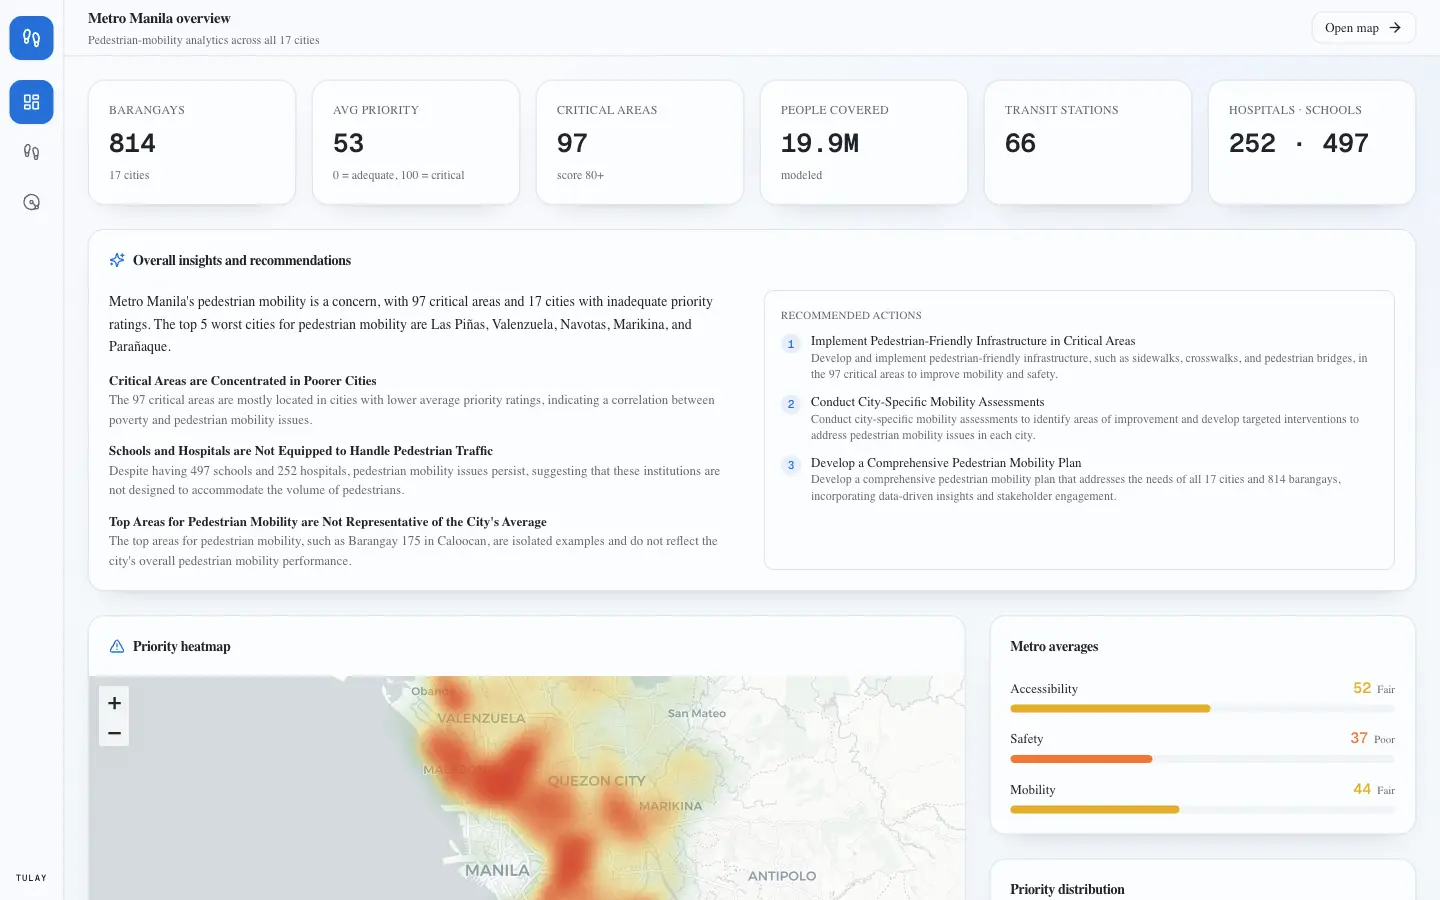1440x900 pixels.
Task: Click the MANILA map label
Action: click(x=497, y=870)
